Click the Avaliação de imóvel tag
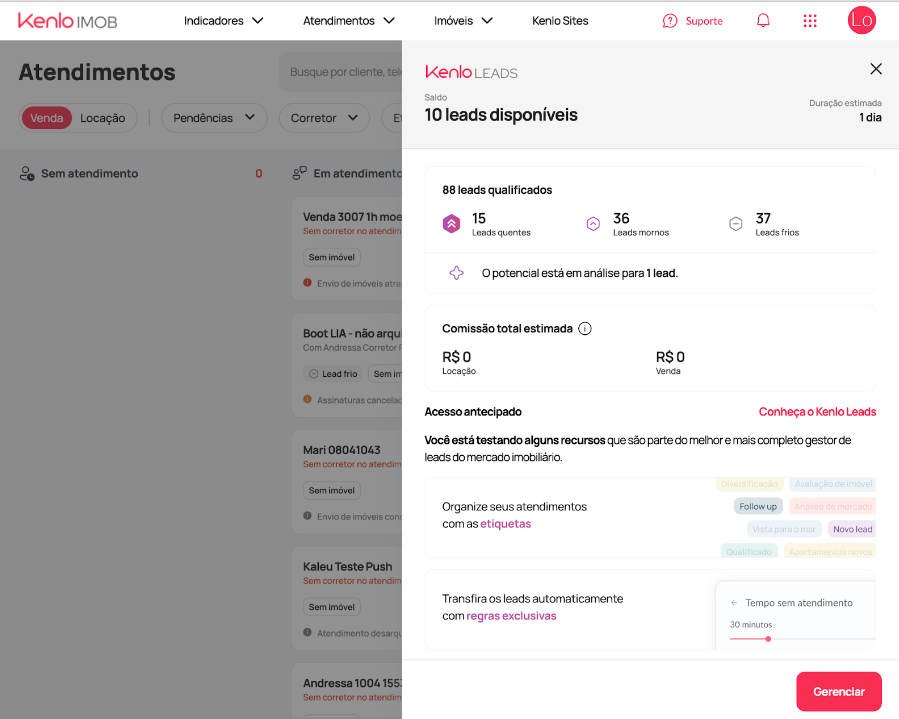Image resolution: width=899 pixels, height=719 pixels. (833, 484)
